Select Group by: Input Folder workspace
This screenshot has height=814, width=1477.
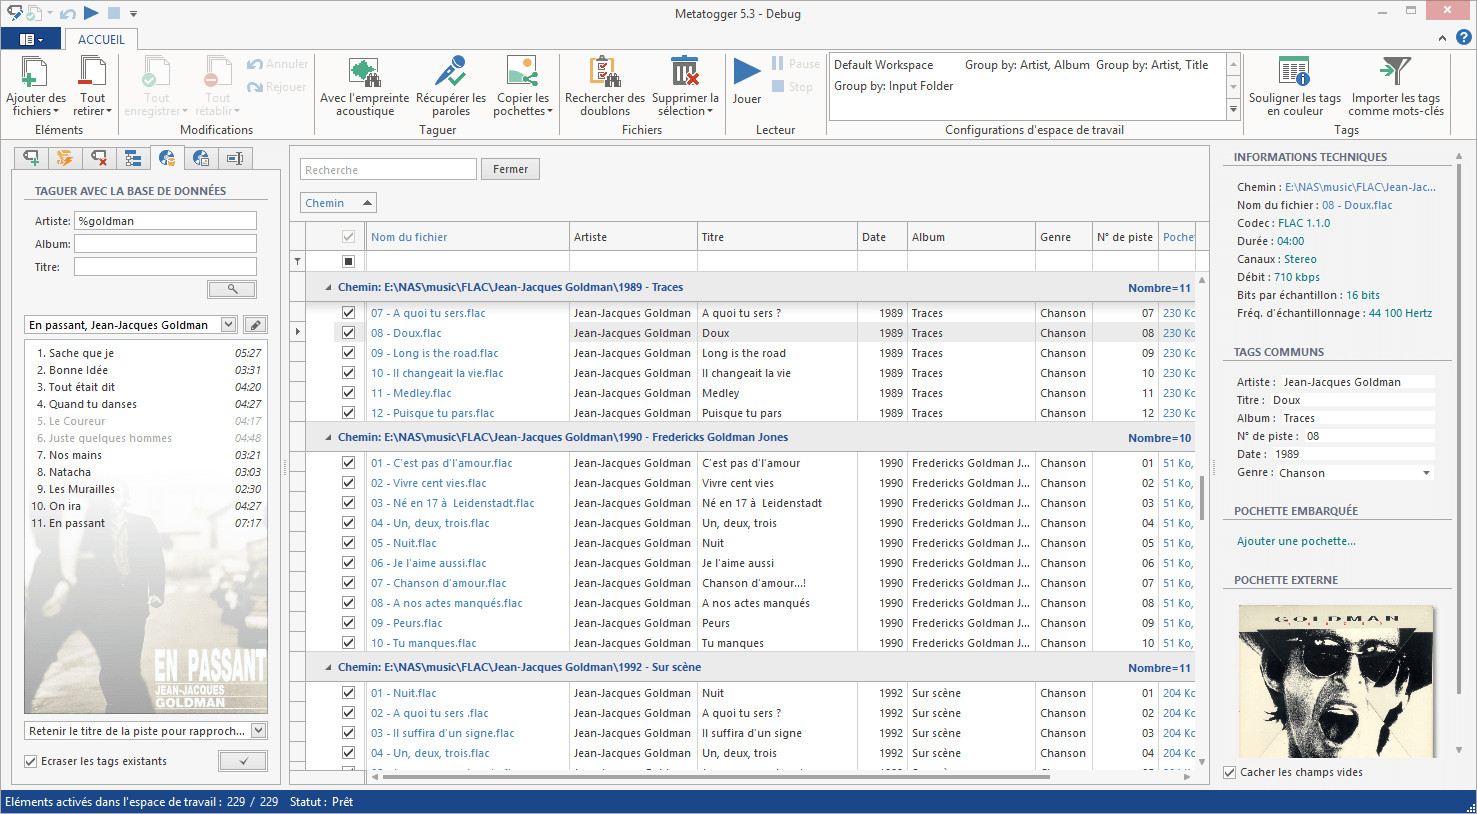click(893, 86)
